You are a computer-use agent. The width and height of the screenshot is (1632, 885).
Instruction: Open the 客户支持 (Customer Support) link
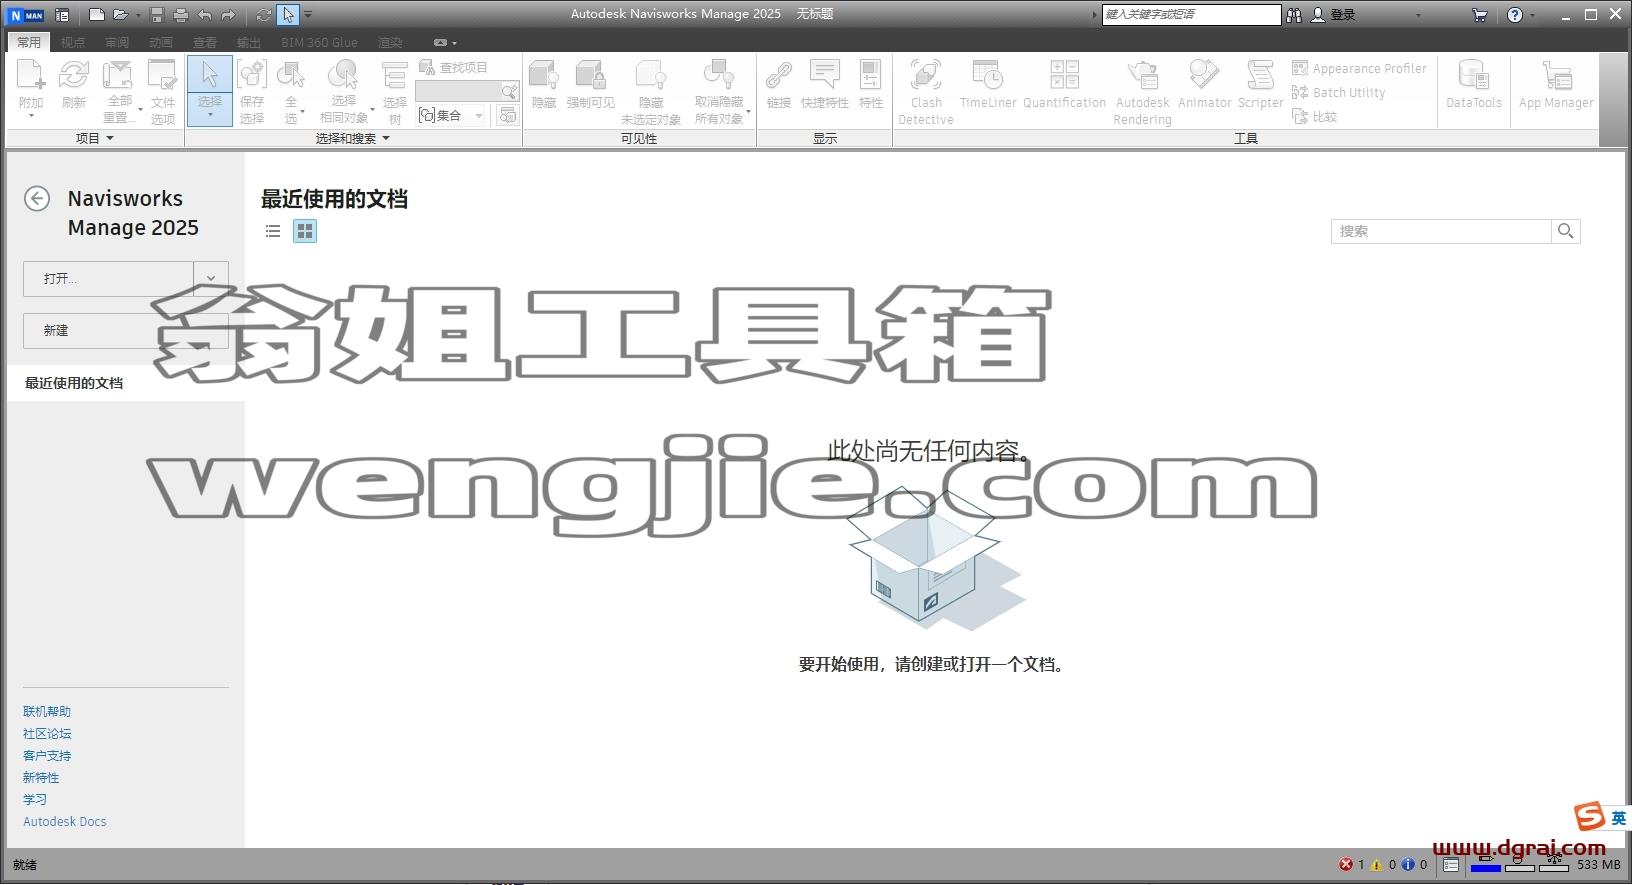47,756
